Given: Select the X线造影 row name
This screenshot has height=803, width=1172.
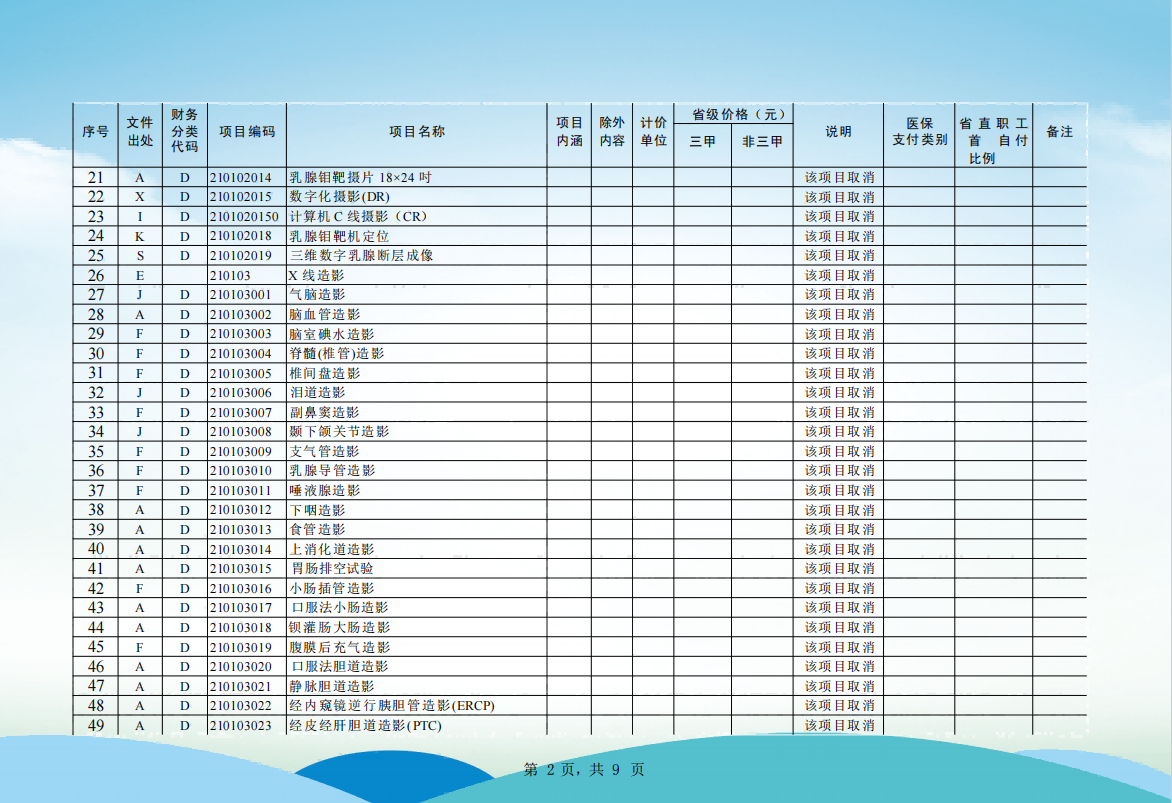Looking at the screenshot, I should 316,275.
